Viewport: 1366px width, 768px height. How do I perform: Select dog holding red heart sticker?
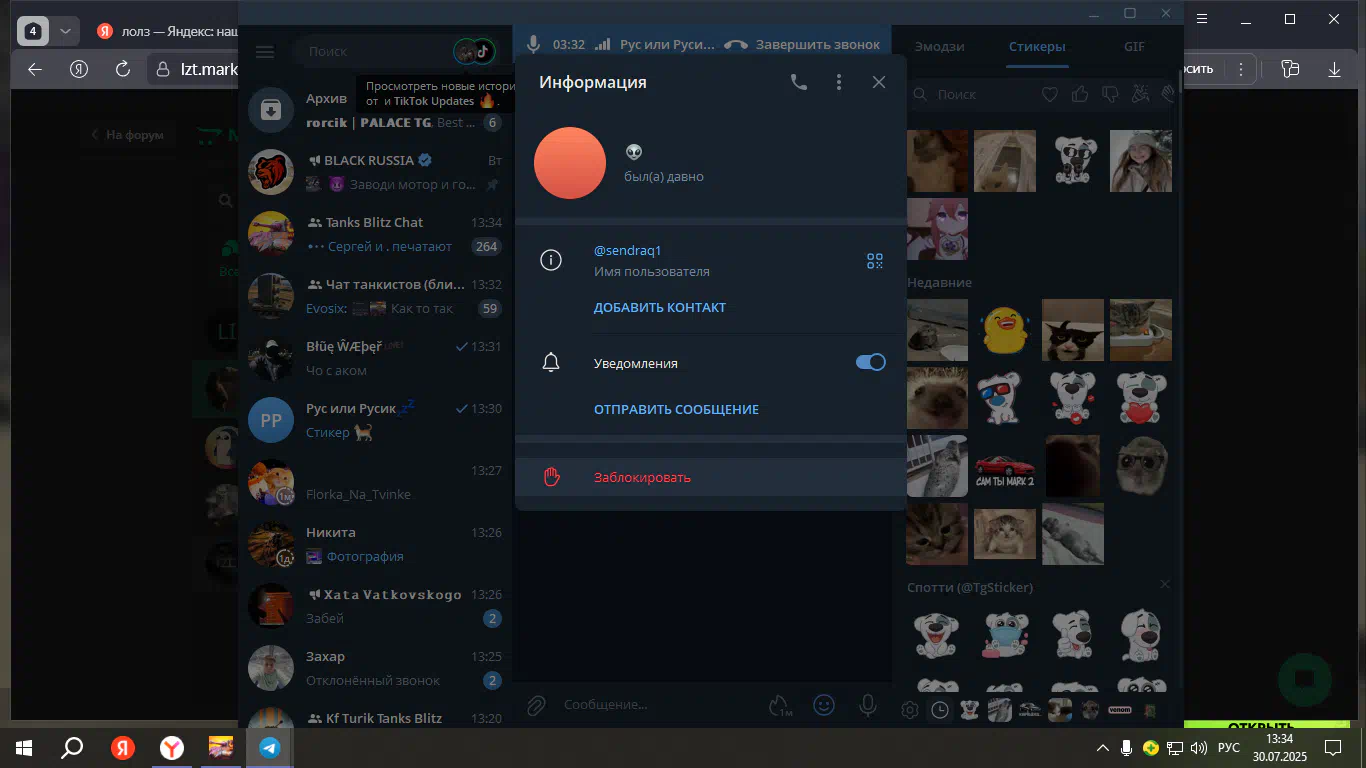1141,398
